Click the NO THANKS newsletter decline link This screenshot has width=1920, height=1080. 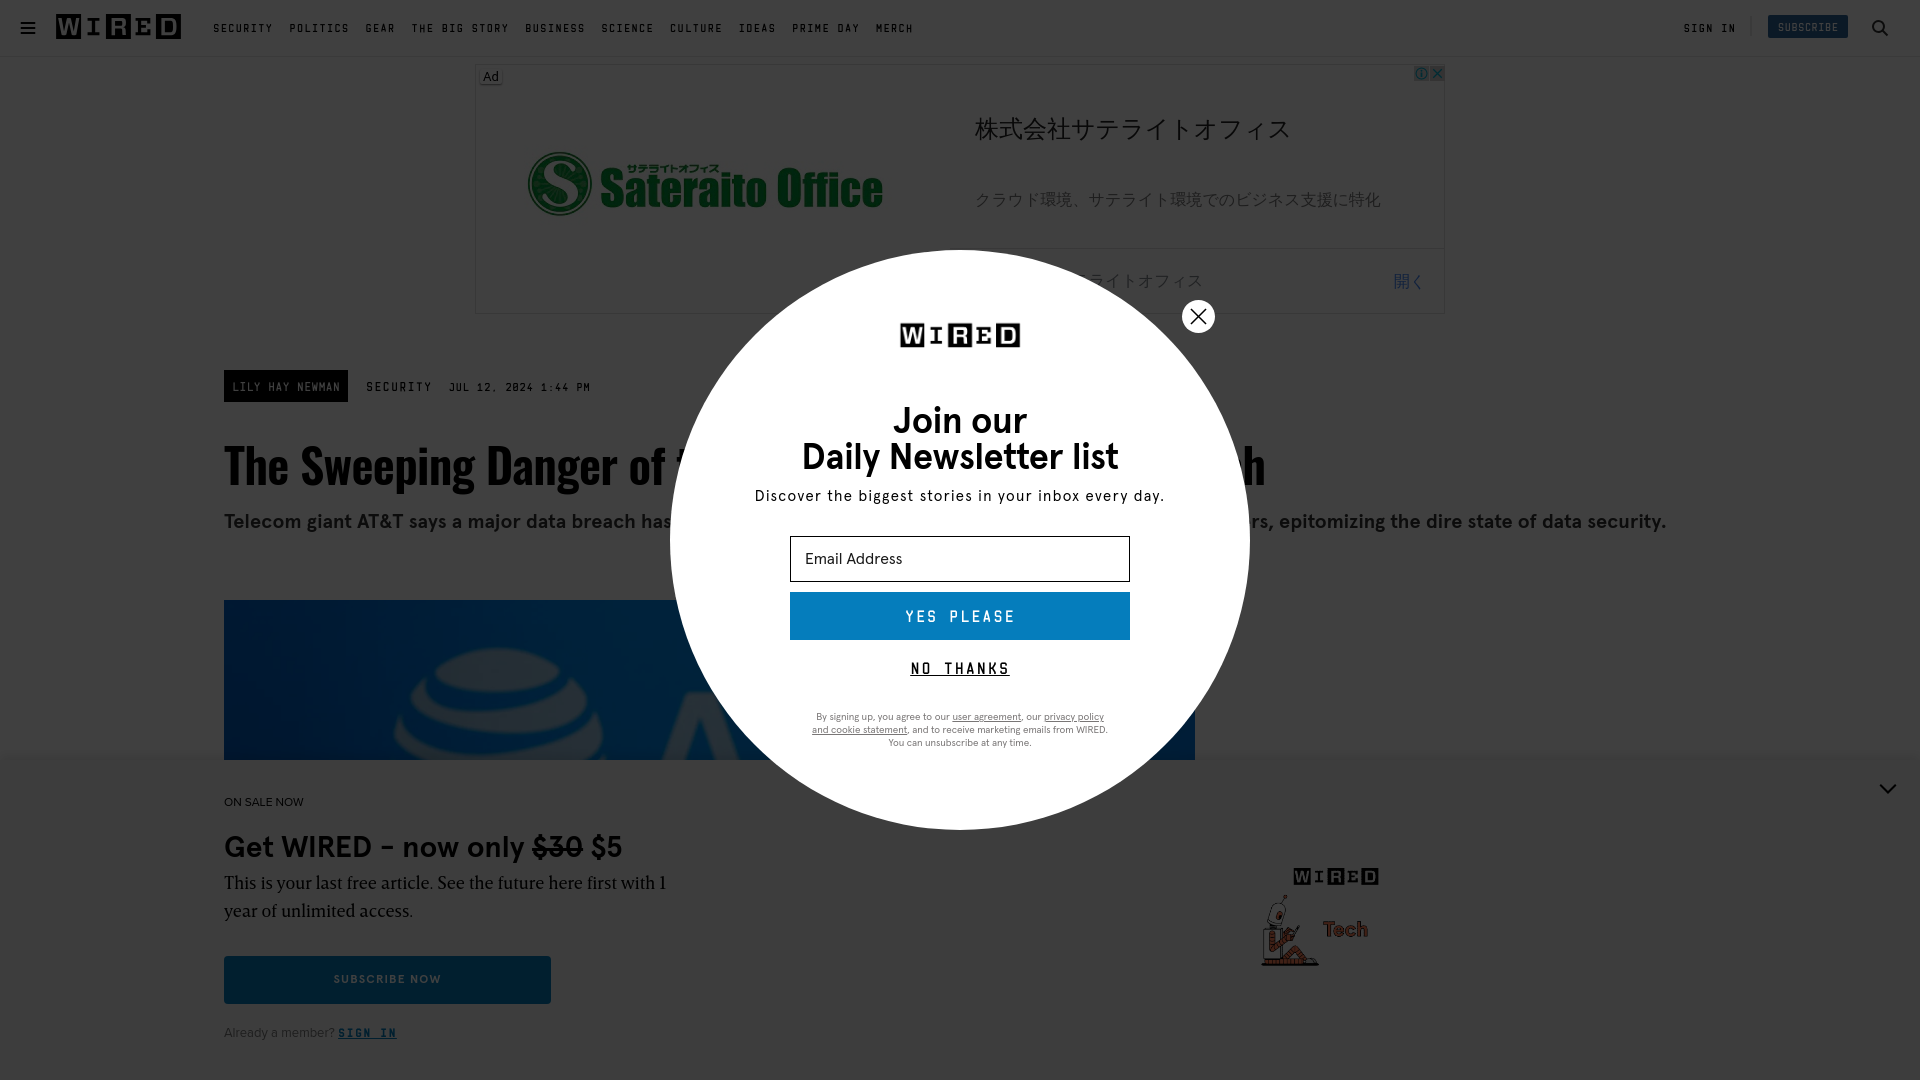pyautogui.click(x=960, y=669)
